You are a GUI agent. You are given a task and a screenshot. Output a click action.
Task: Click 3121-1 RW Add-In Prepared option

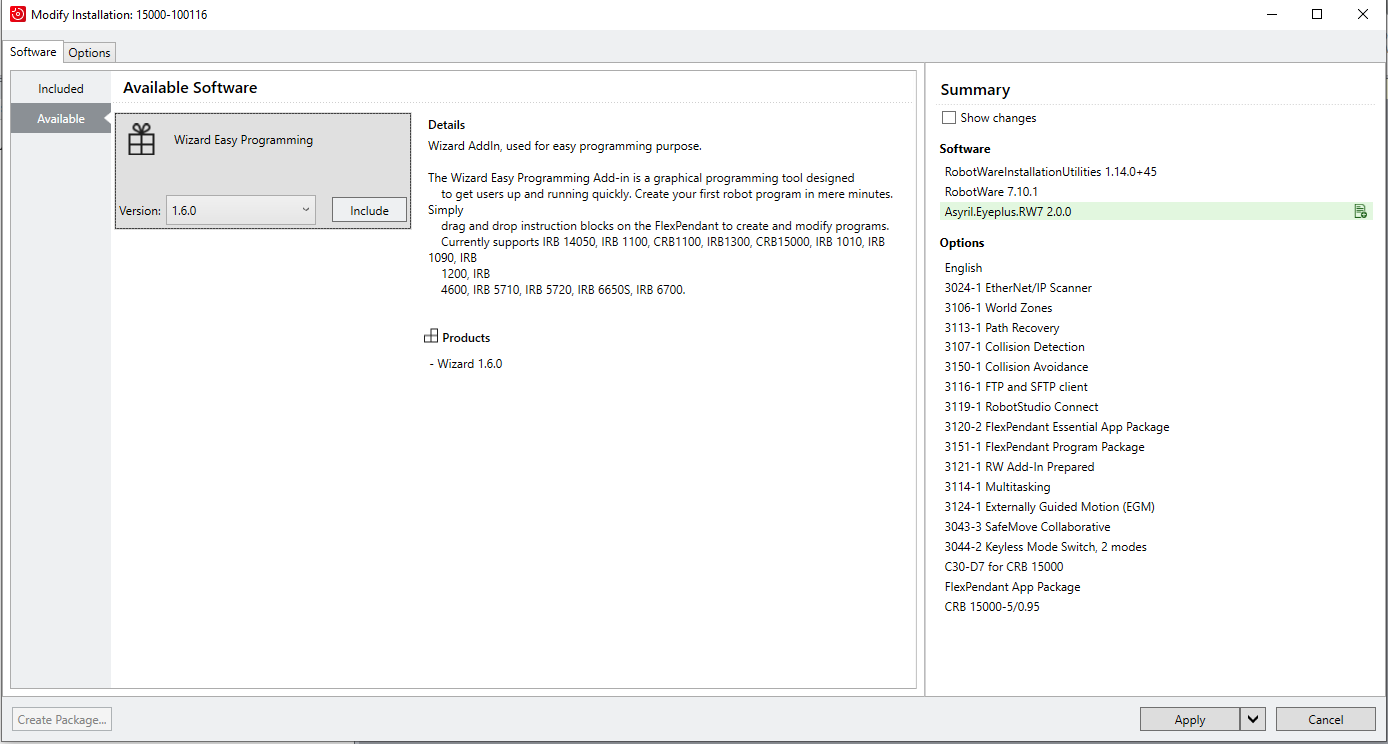pos(1020,467)
